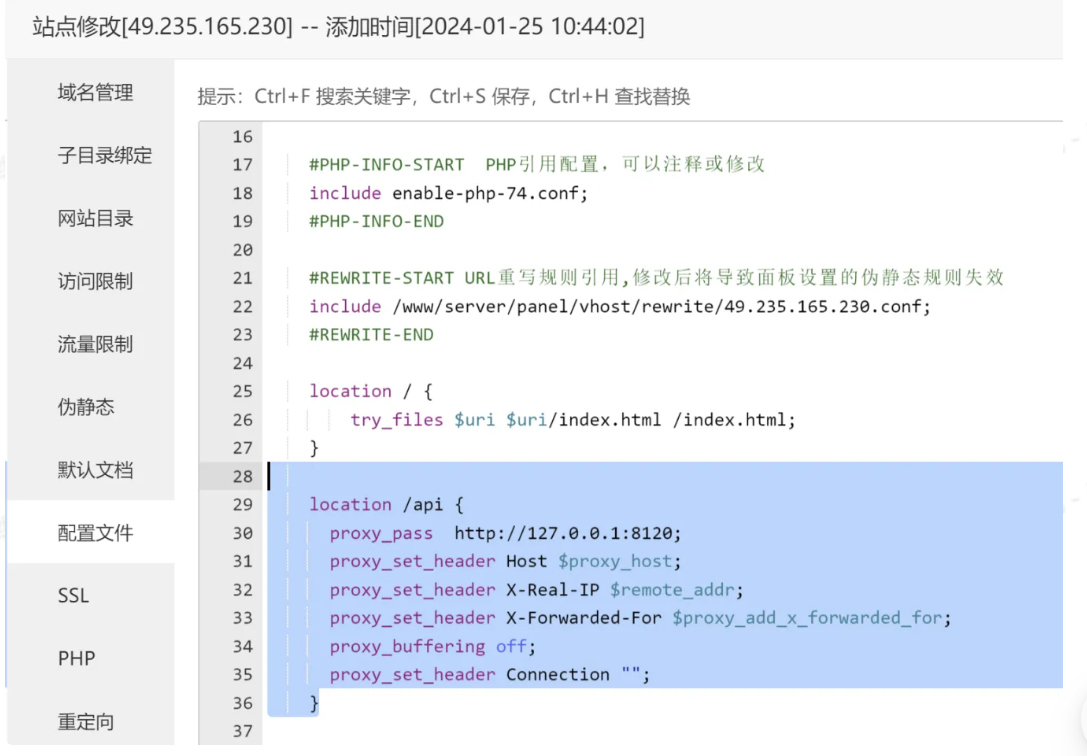Switch to the 默认文档 tab
The image size is (1087, 756).
tap(95, 470)
